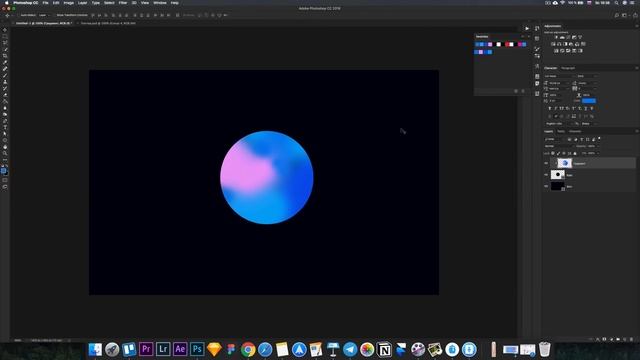Select the Eyedropper tool

5,62
